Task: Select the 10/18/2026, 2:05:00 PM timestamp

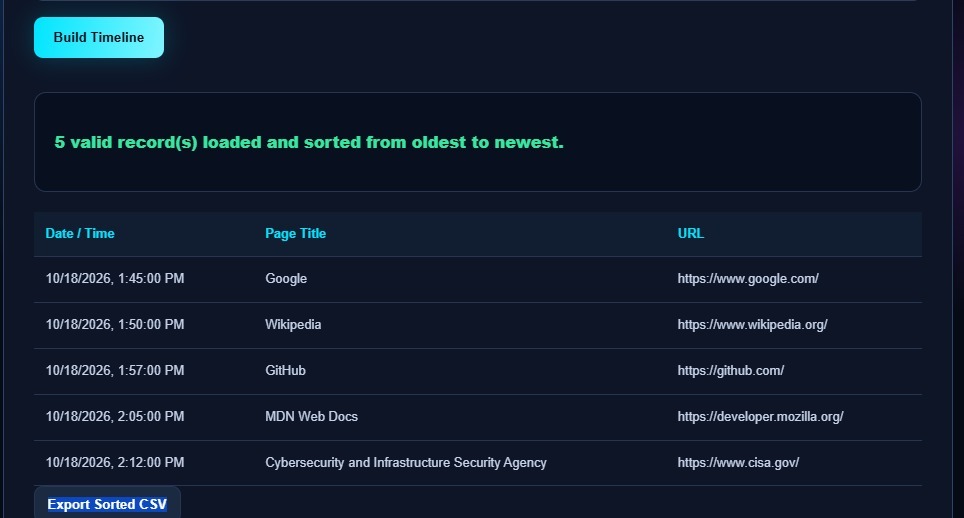Action: pyautogui.click(x=115, y=417)
